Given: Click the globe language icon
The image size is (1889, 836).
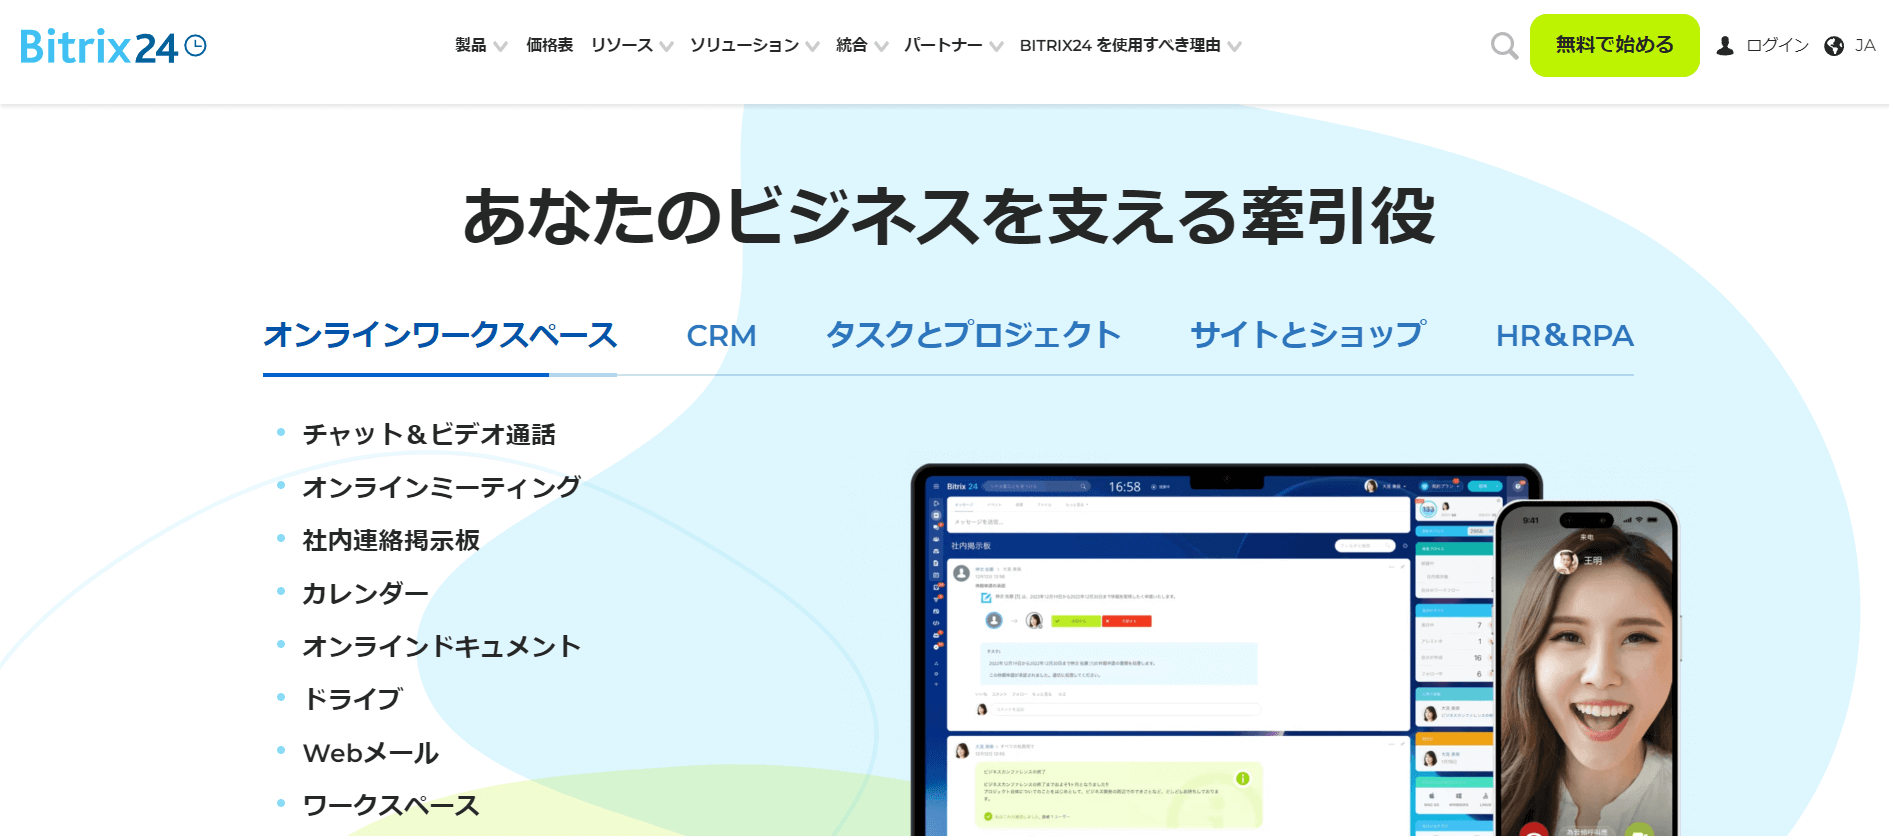Looking at the screenshot, I should (1834, 46).
